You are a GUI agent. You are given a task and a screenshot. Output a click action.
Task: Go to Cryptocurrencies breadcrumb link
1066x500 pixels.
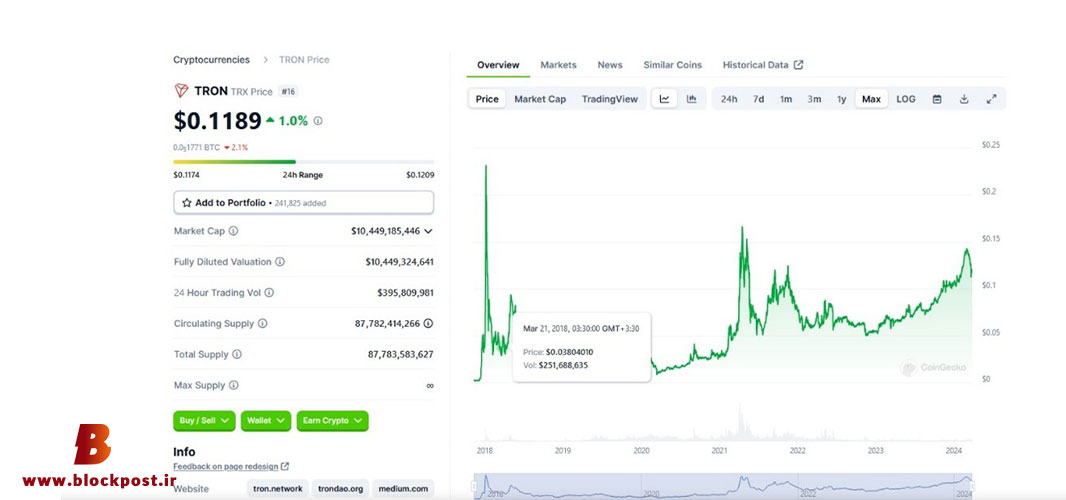[x=211, y=60]
